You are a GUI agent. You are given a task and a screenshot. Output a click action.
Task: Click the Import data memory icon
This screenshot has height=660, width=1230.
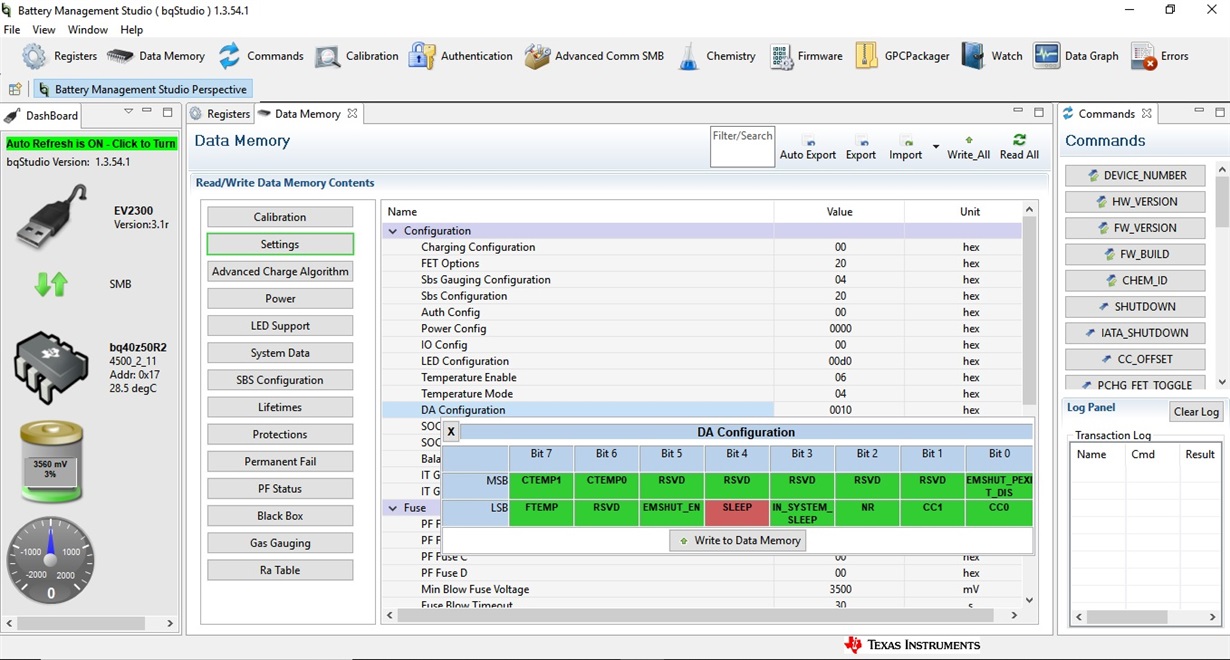pyautogui.click(x=905, y=148)
